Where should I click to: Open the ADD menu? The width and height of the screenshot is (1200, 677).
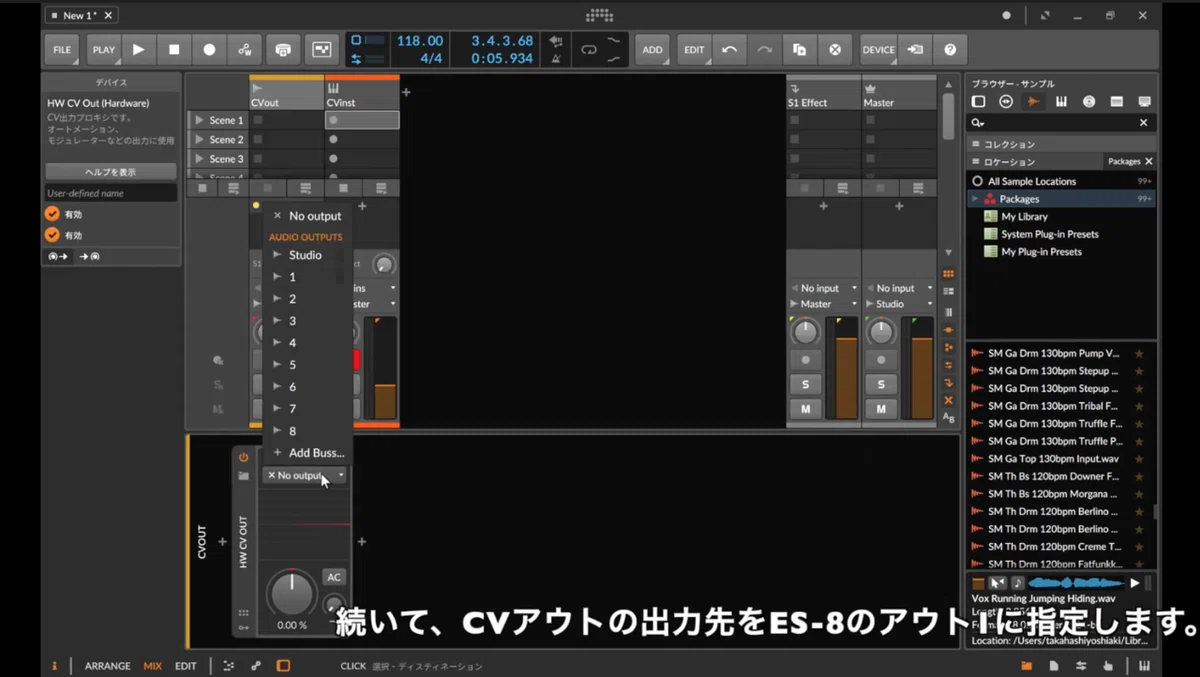coord(652,49)
